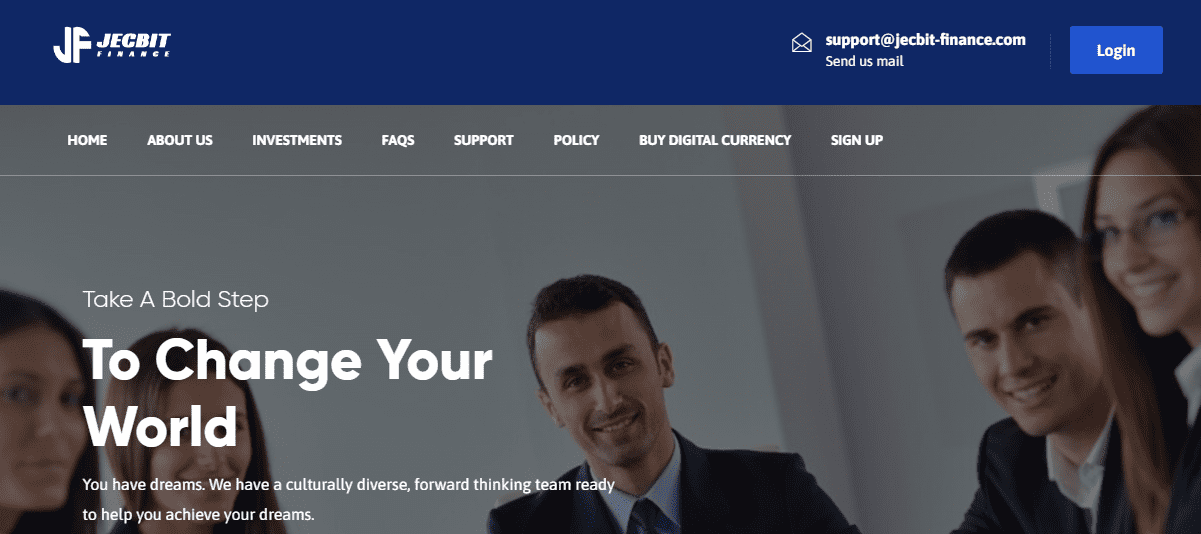The width and height of the screenshot is (1201, 534).
Task: Click the Send us mail text
Action: click(864, 61)
